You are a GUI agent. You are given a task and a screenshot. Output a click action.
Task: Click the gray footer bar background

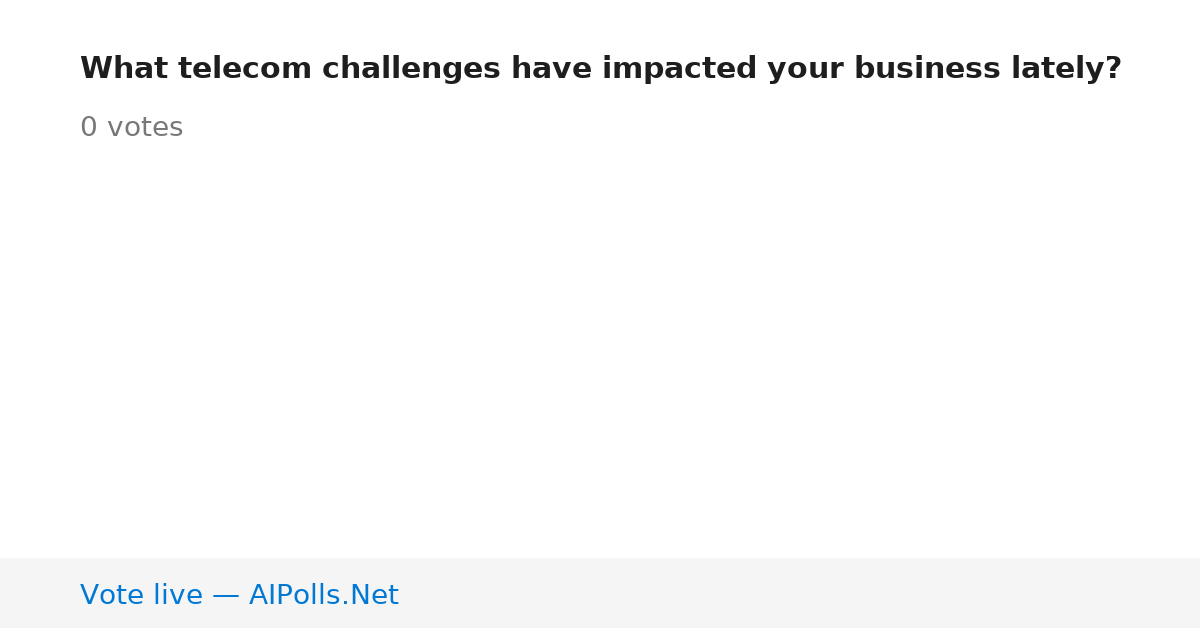tap(800, 593)
